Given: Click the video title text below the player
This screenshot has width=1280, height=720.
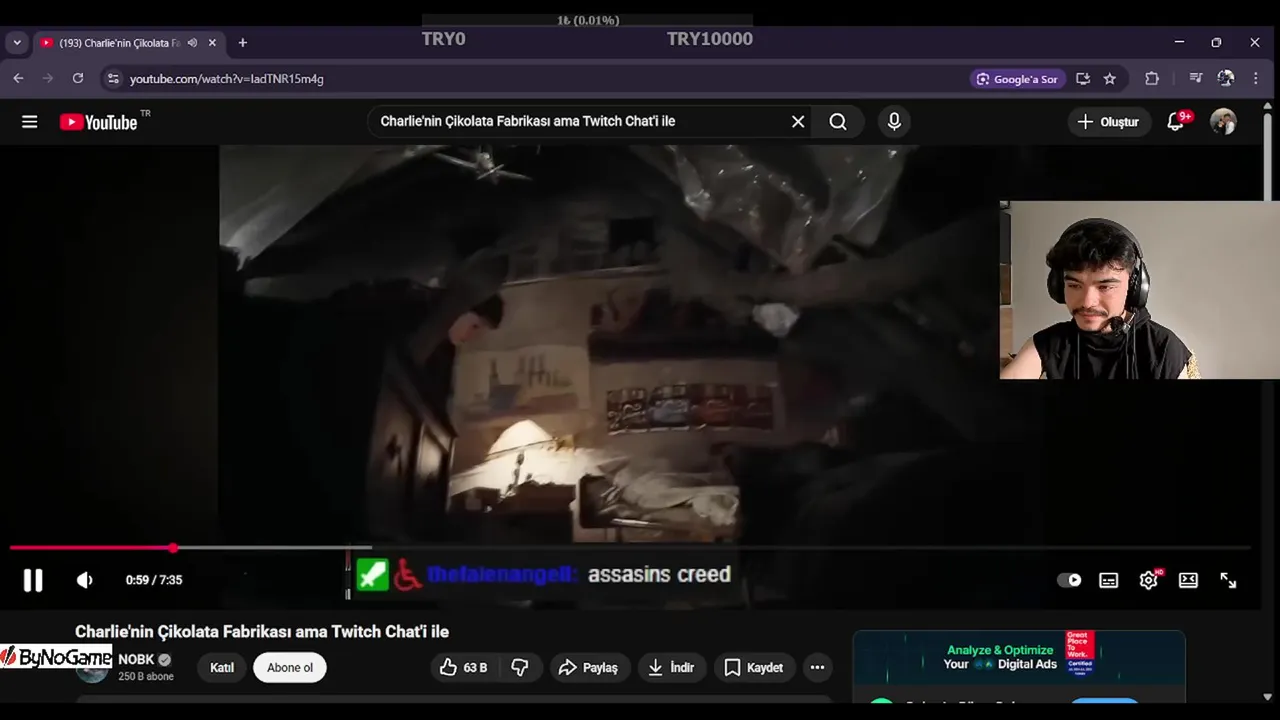Looking at the screenshot, I should click(262, 632).
